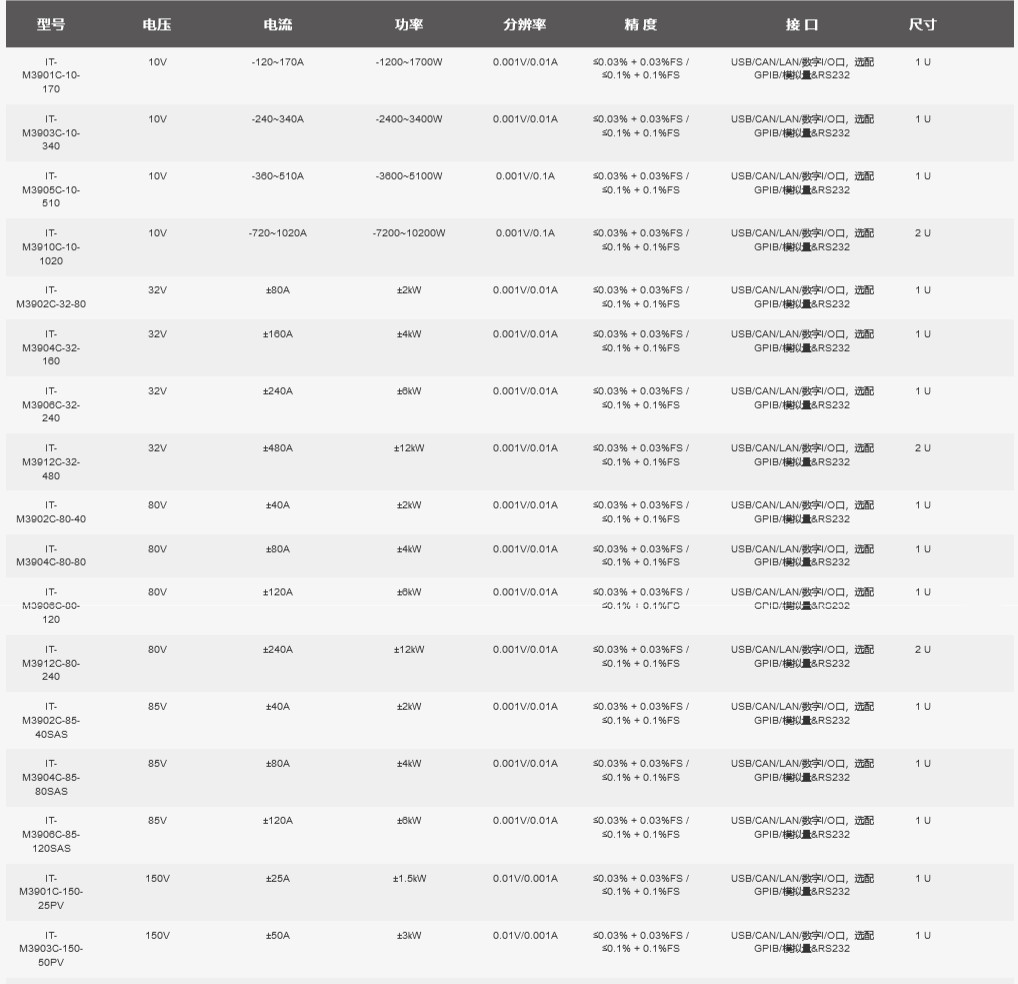Click the -7200~10200W power cell
This screenshot has height=984, width=1018.
409,233
